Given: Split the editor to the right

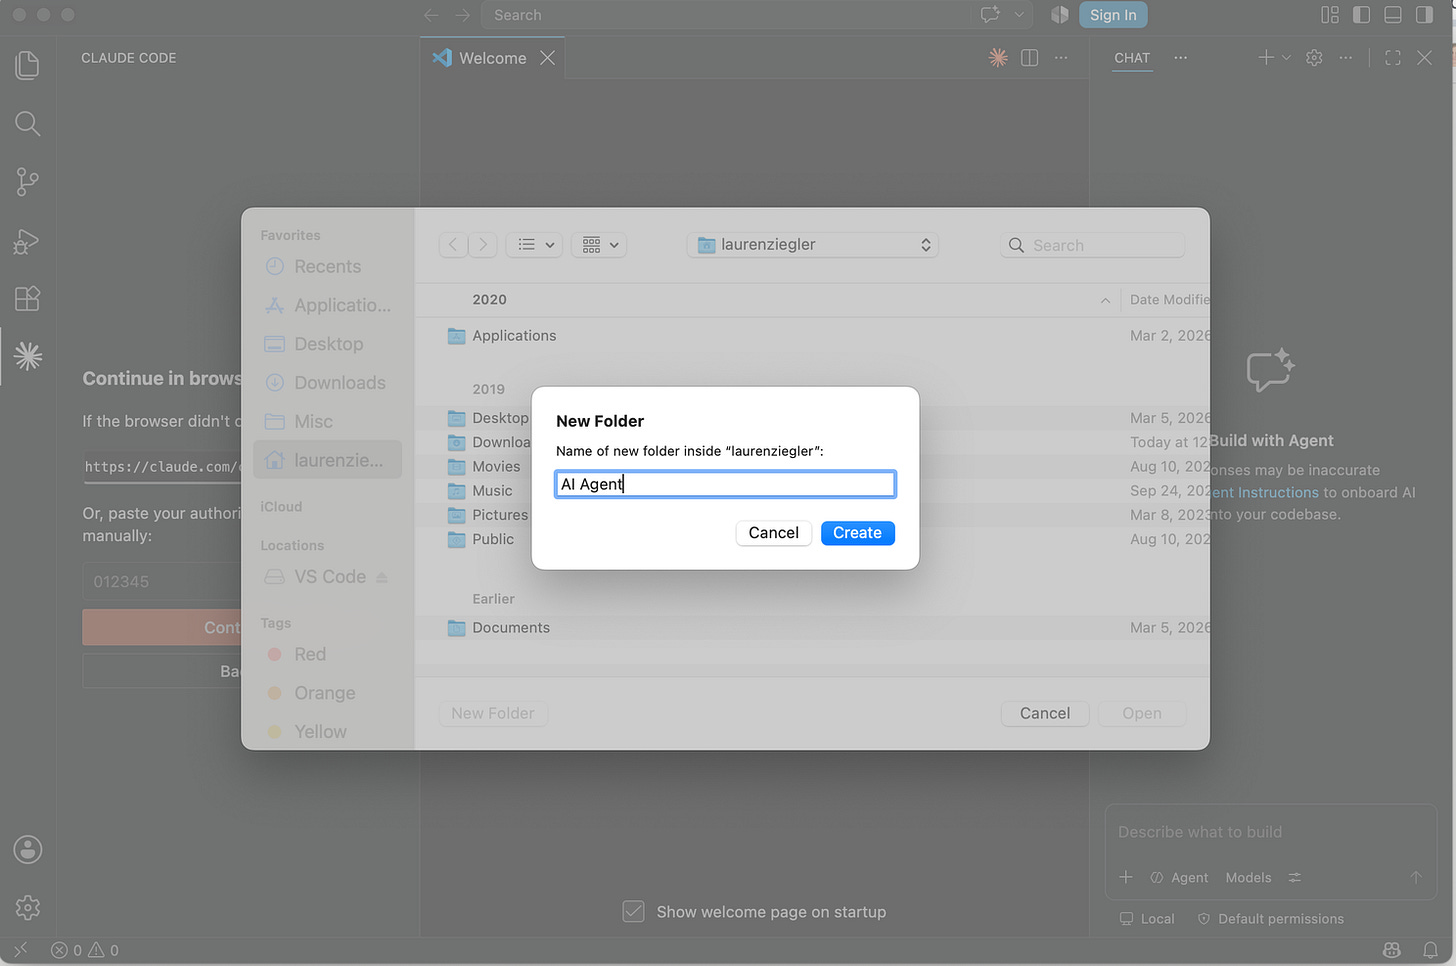Looking at the screenshot, I should click(x=1029, y=58).
